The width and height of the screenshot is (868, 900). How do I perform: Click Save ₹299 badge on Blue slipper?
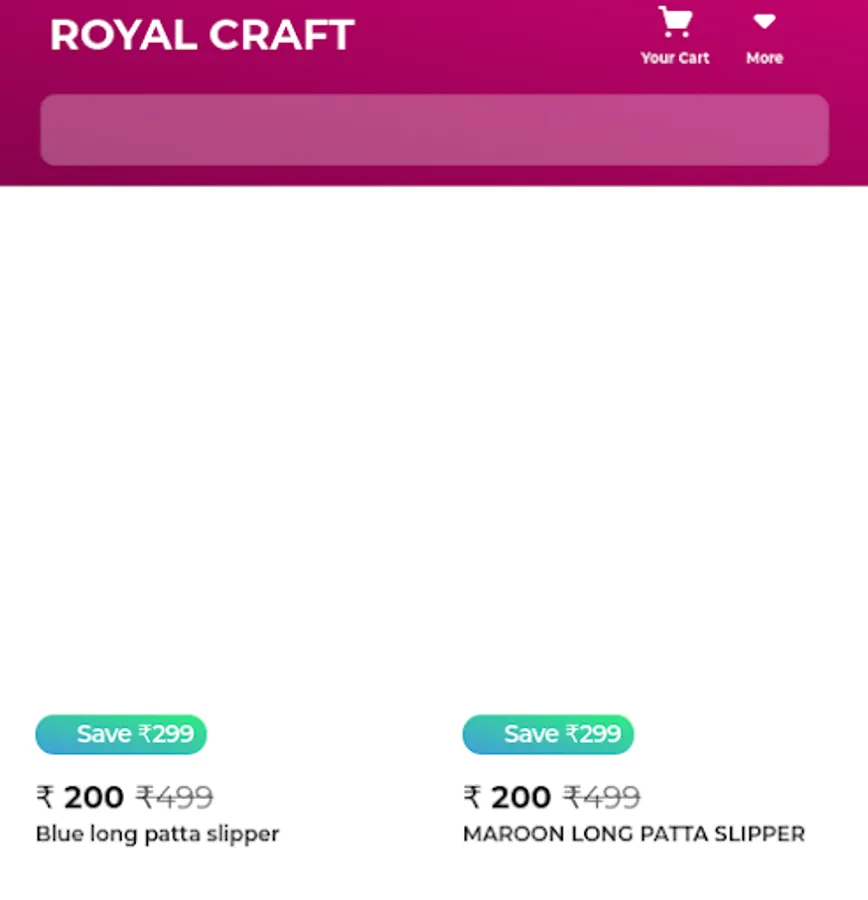pos(121,734)
